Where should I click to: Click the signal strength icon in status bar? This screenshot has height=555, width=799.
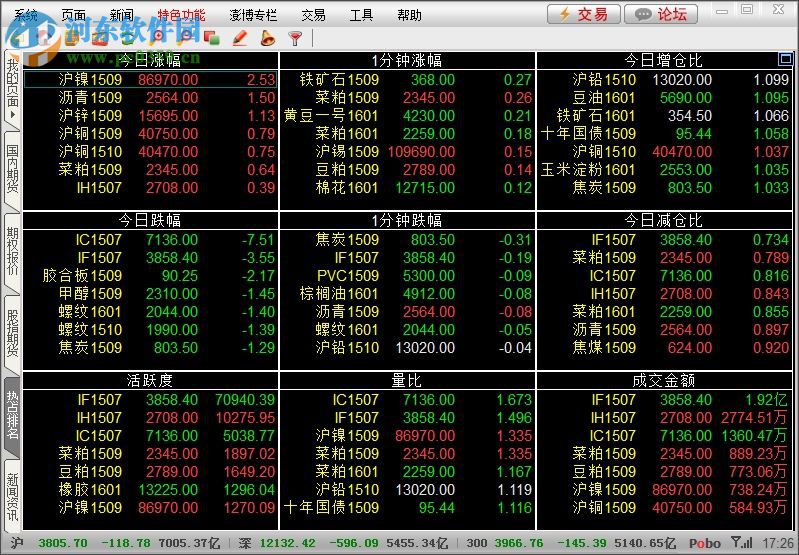pos(742,543)
